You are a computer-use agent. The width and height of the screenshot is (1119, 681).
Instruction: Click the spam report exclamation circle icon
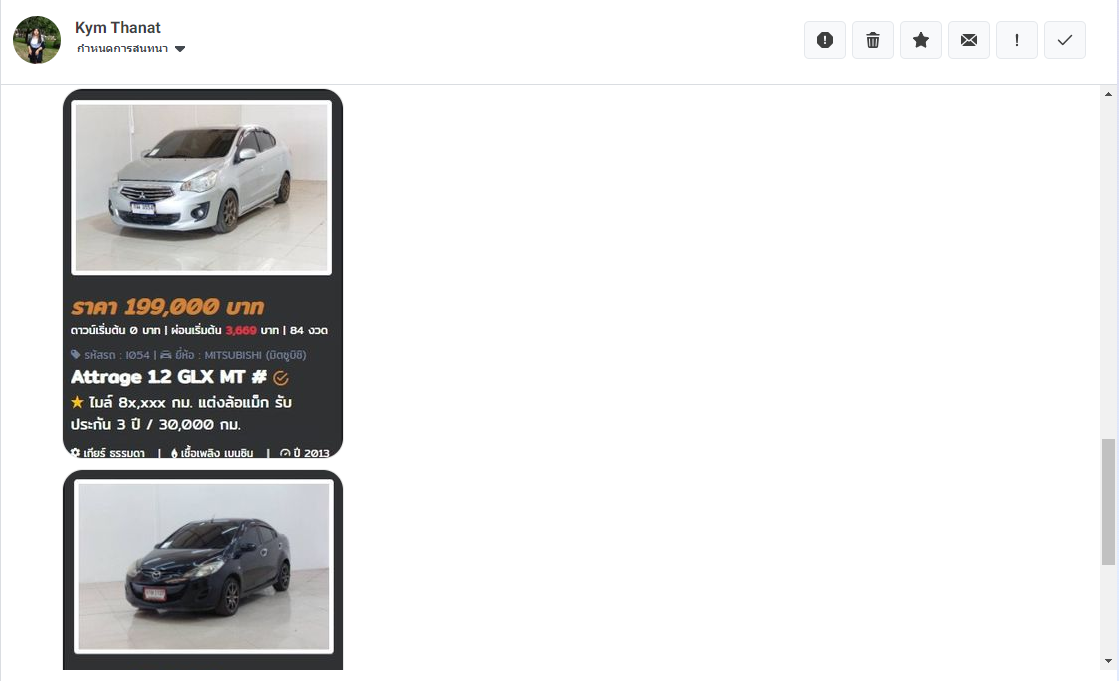click(x=824, y=40)
